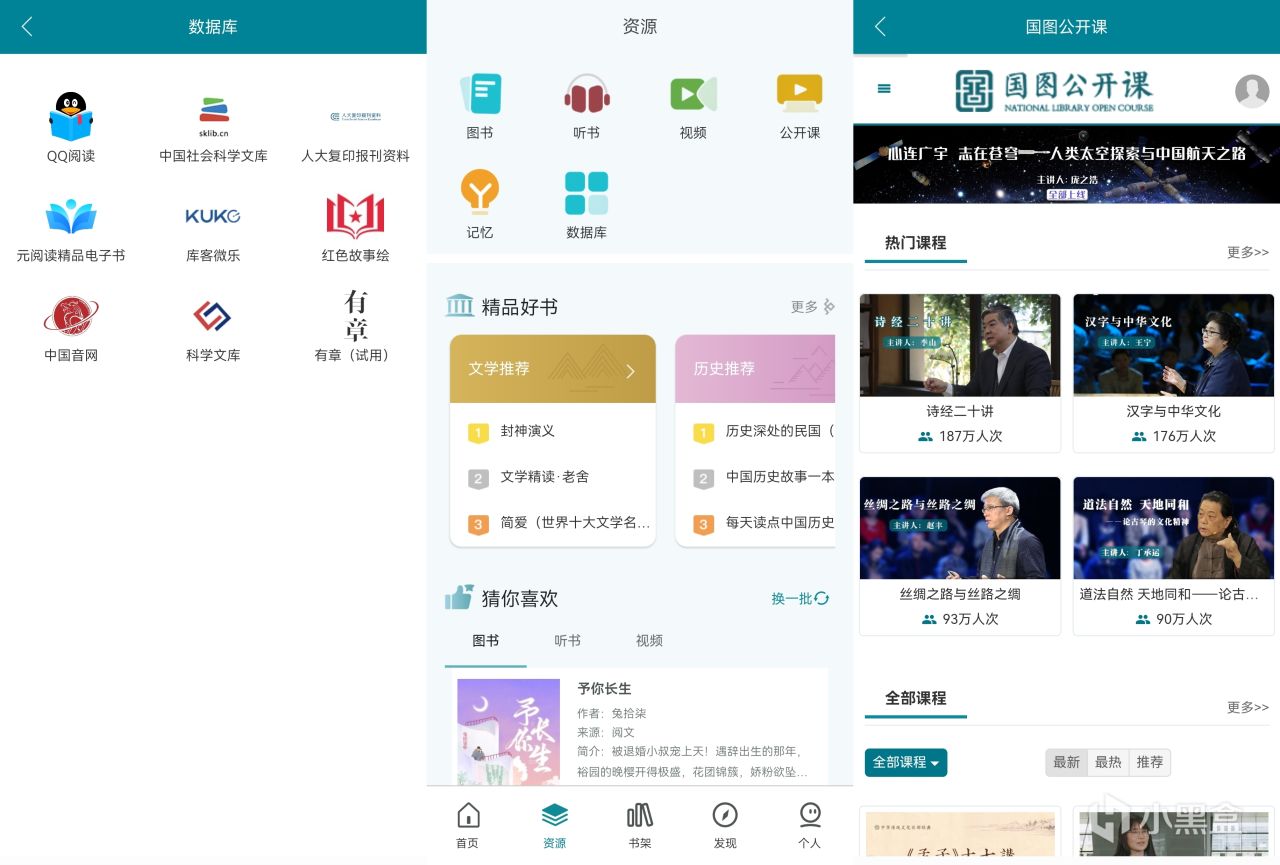The image size is (1280, 865).
Task: Open the 心连广宇 space exploration banner
Action: click(1066, 164)
